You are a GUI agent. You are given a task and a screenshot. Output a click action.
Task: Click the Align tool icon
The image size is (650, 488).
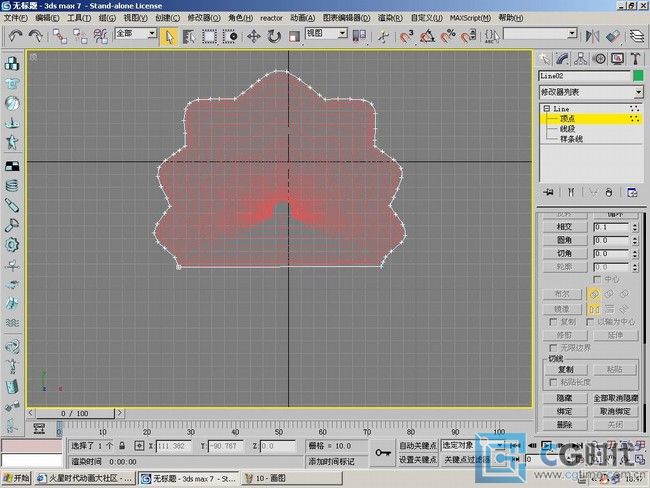613,36
